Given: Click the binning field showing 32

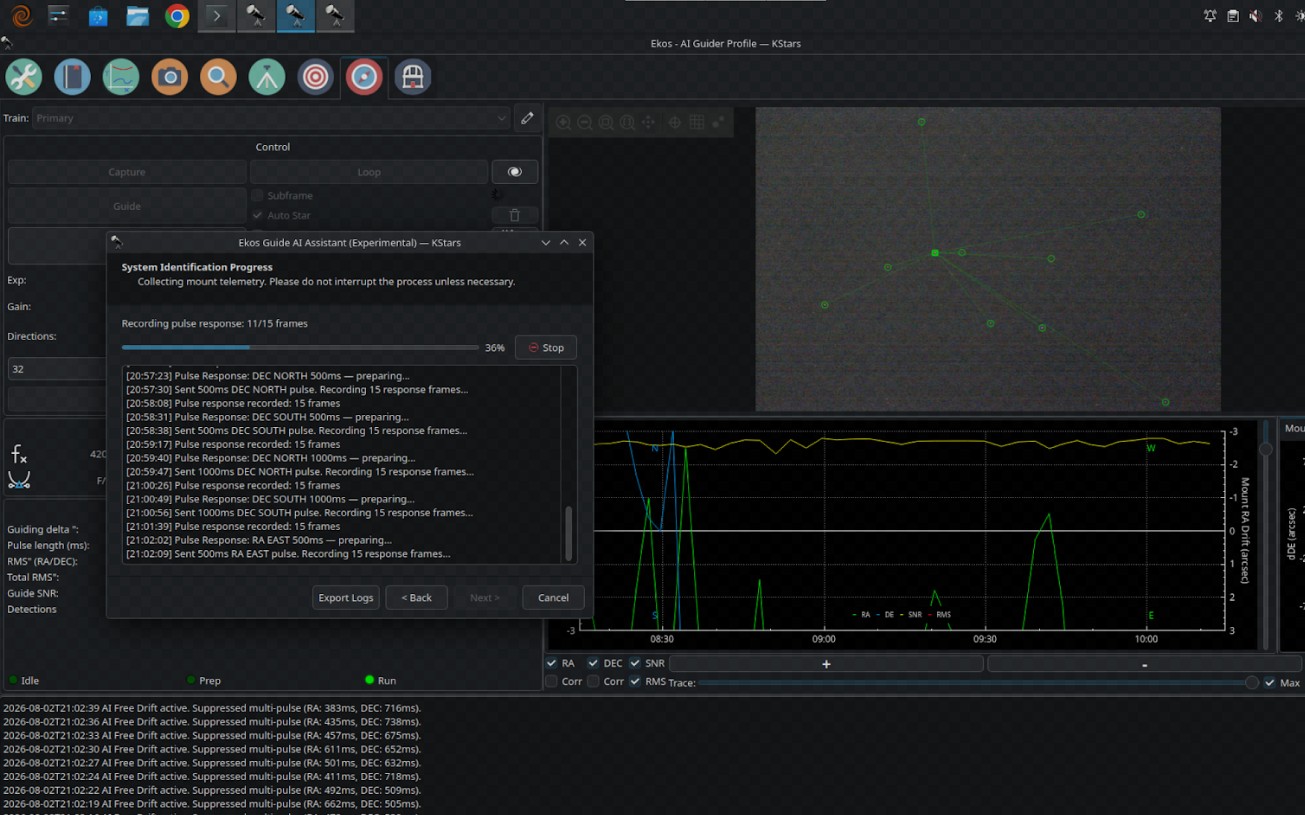Looking at the screenshot, I should click(57, 369).
